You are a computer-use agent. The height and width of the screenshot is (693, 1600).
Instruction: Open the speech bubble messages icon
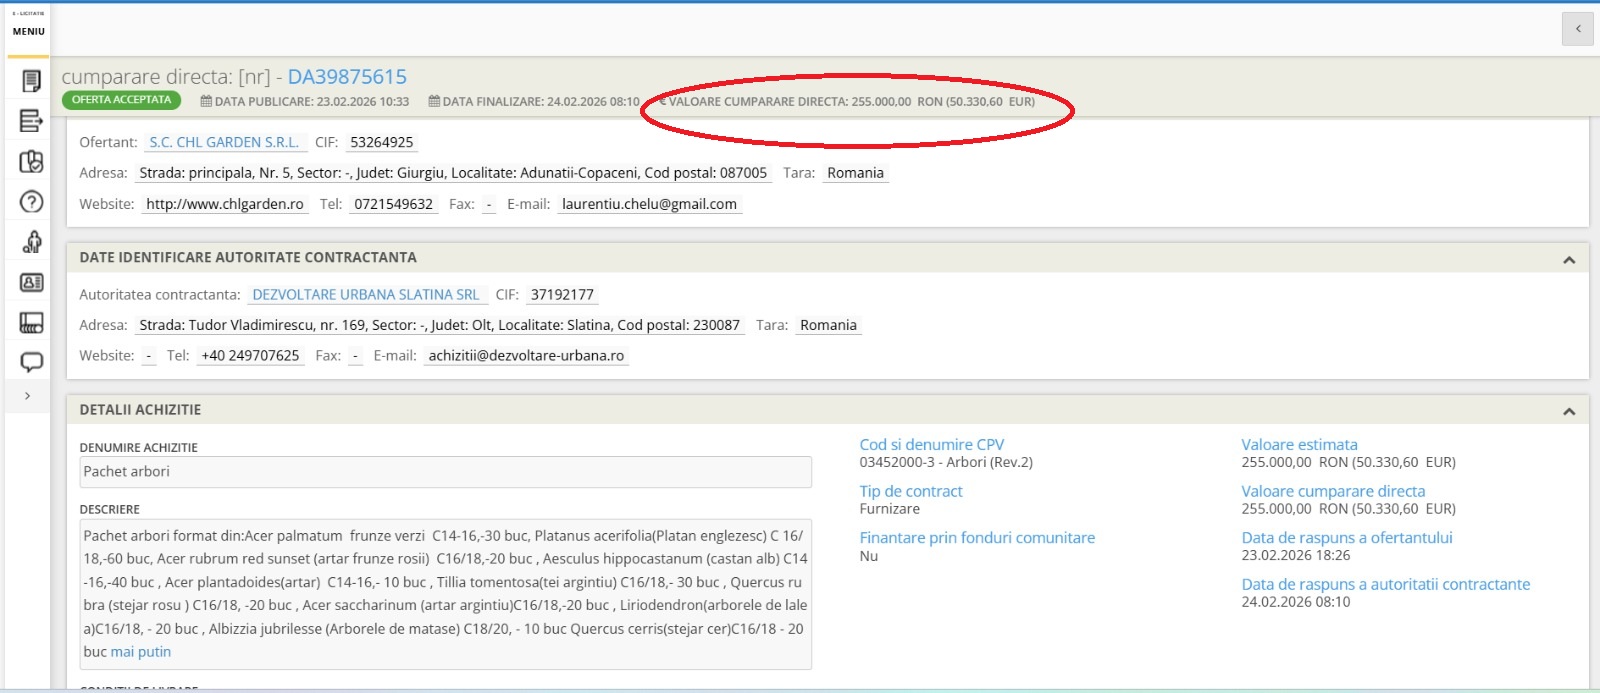coord(31,362)
